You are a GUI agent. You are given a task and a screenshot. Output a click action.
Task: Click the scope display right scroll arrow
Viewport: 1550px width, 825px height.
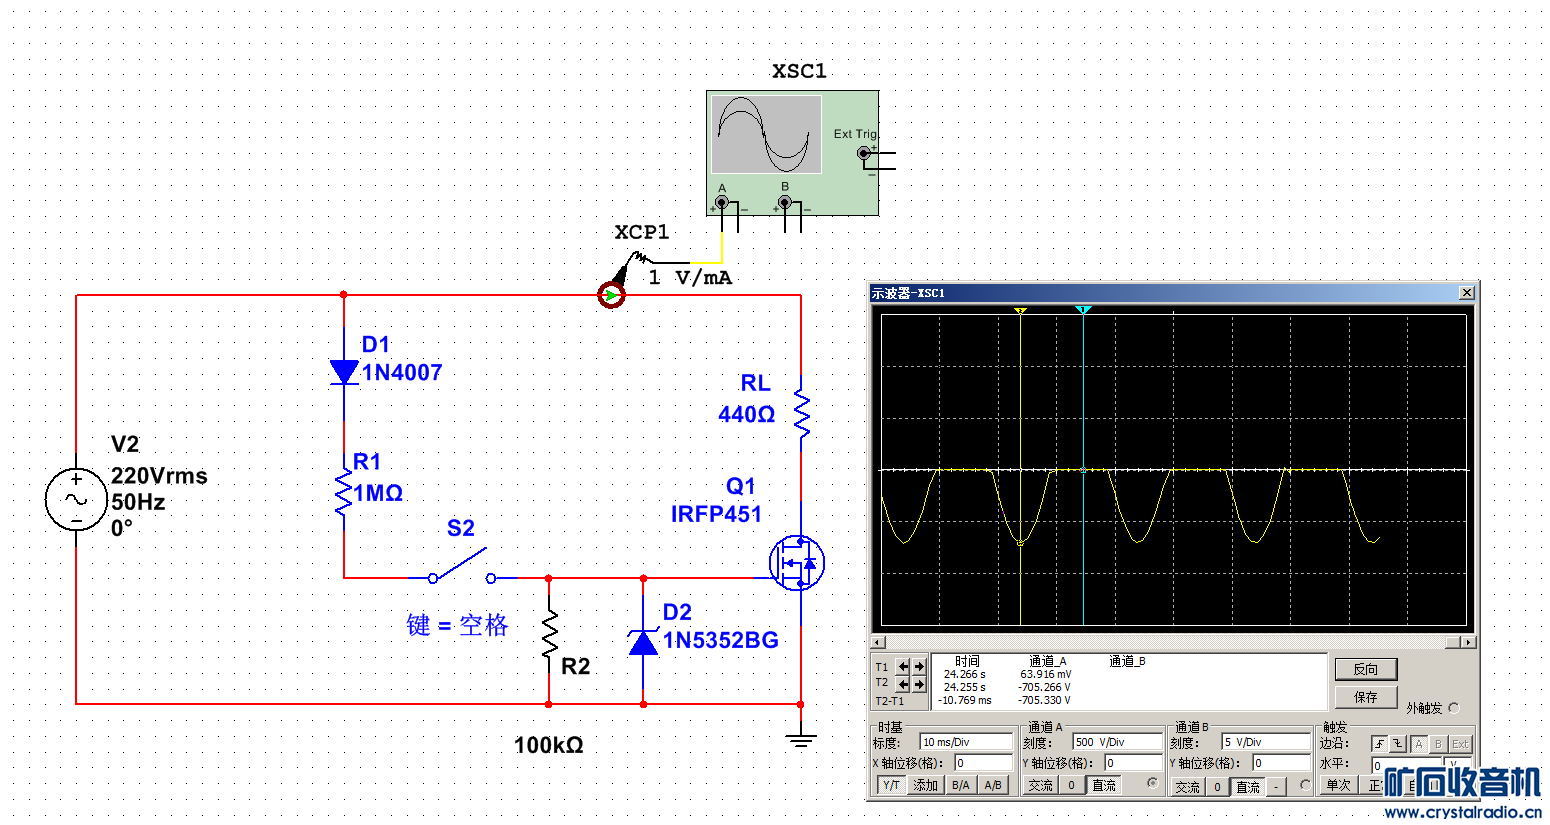(1468, 642)
